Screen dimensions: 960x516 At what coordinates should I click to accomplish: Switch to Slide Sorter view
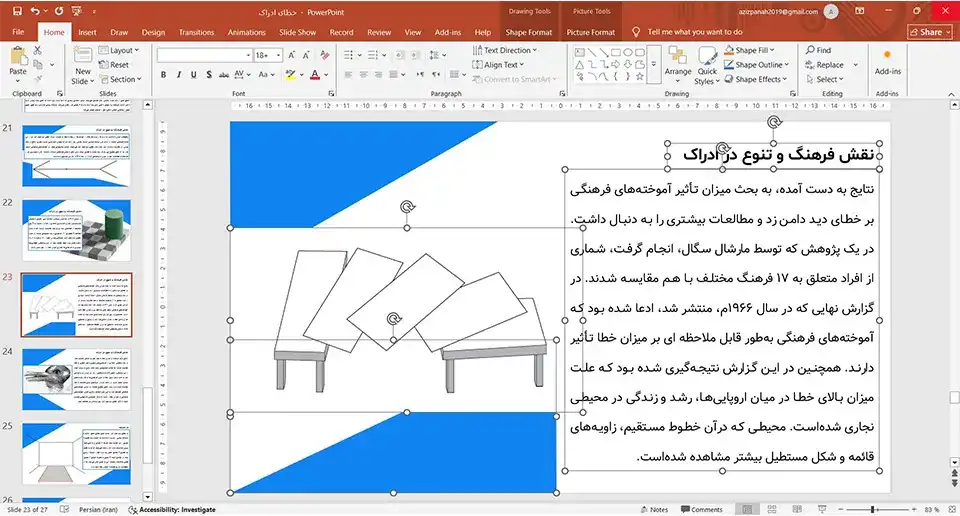[x=772, y=509]
